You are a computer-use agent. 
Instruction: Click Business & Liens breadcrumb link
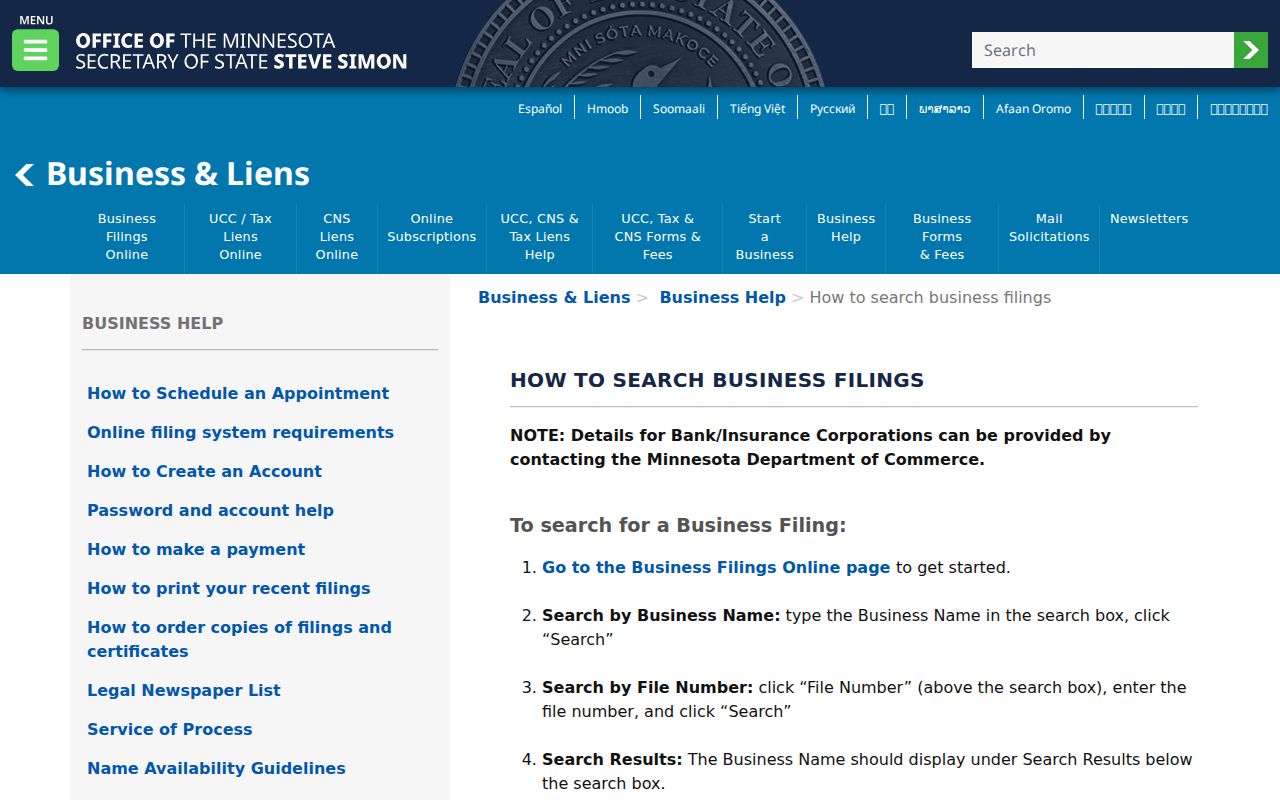point(554,298)
